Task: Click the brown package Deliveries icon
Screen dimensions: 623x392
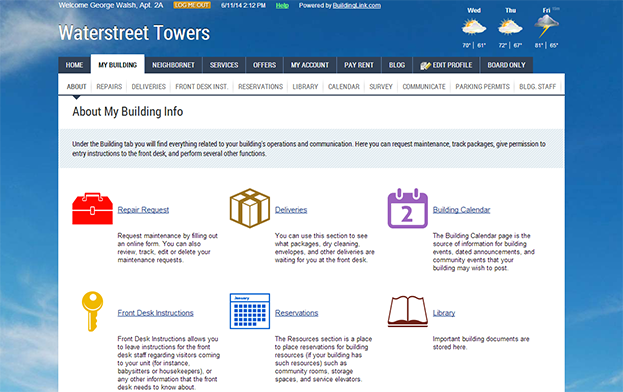Action: point(250,208)
